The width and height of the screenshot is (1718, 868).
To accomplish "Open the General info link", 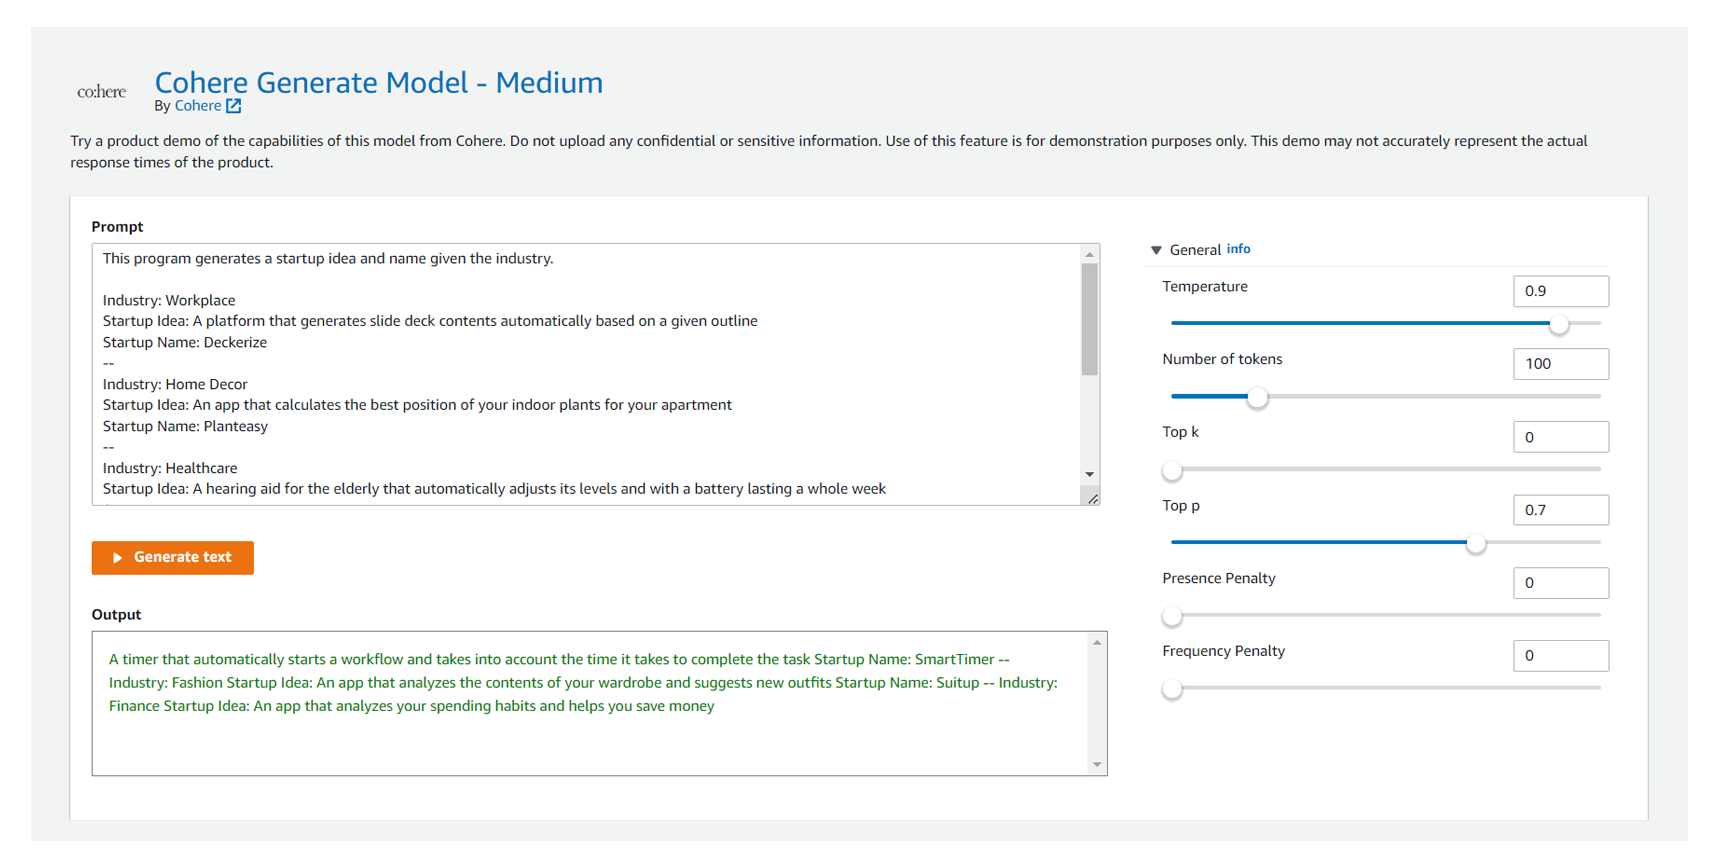I will (x=1238, y=249).
